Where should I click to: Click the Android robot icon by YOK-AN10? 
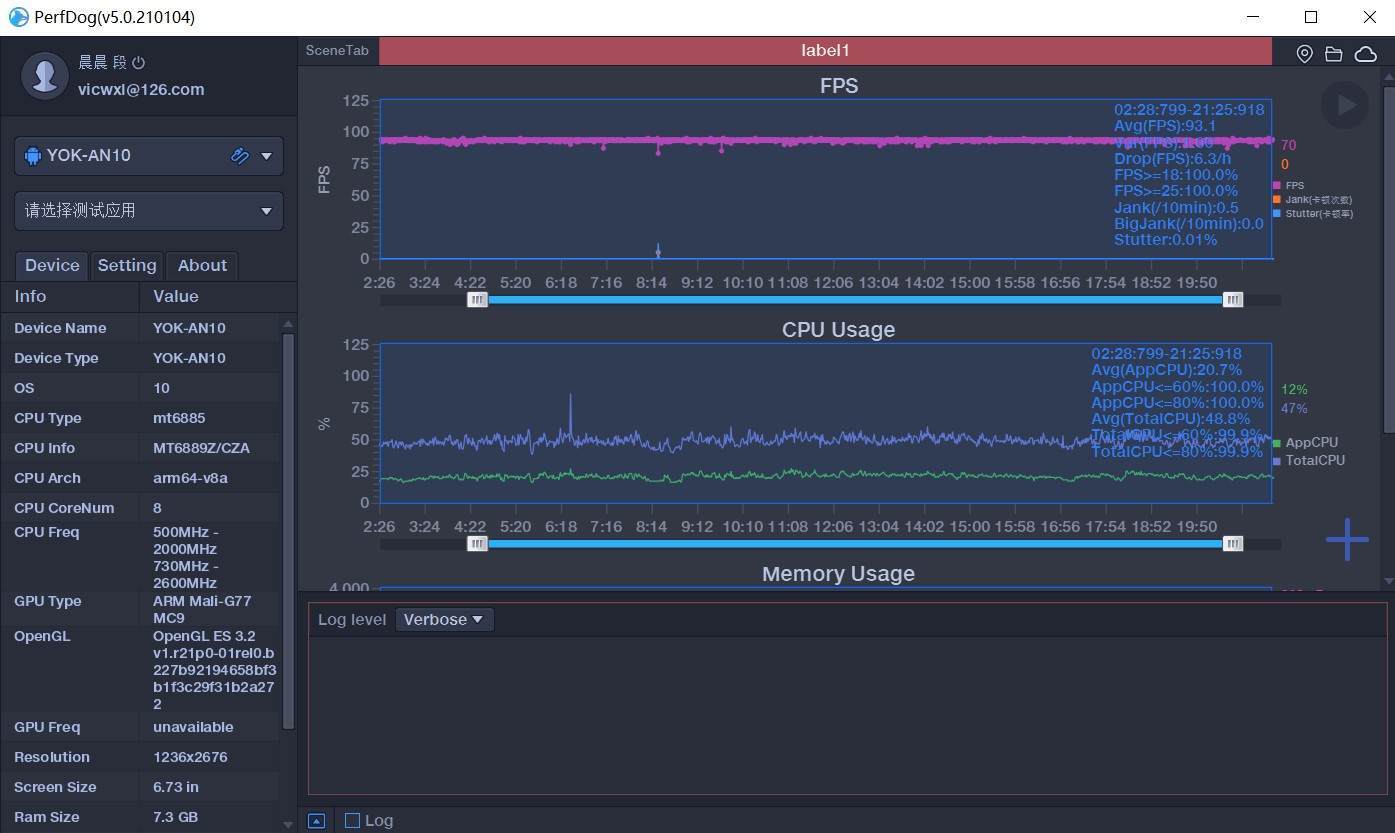(32, 156)
